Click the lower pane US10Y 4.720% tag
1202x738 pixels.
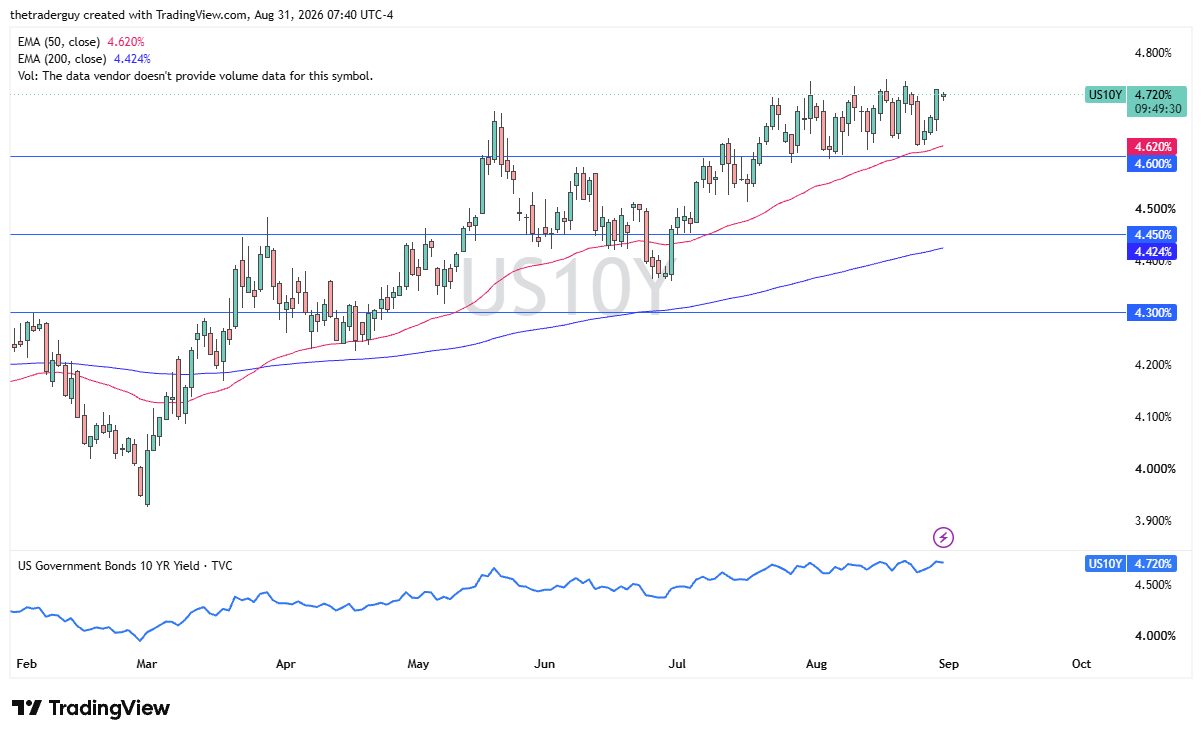coord(1131,564)
